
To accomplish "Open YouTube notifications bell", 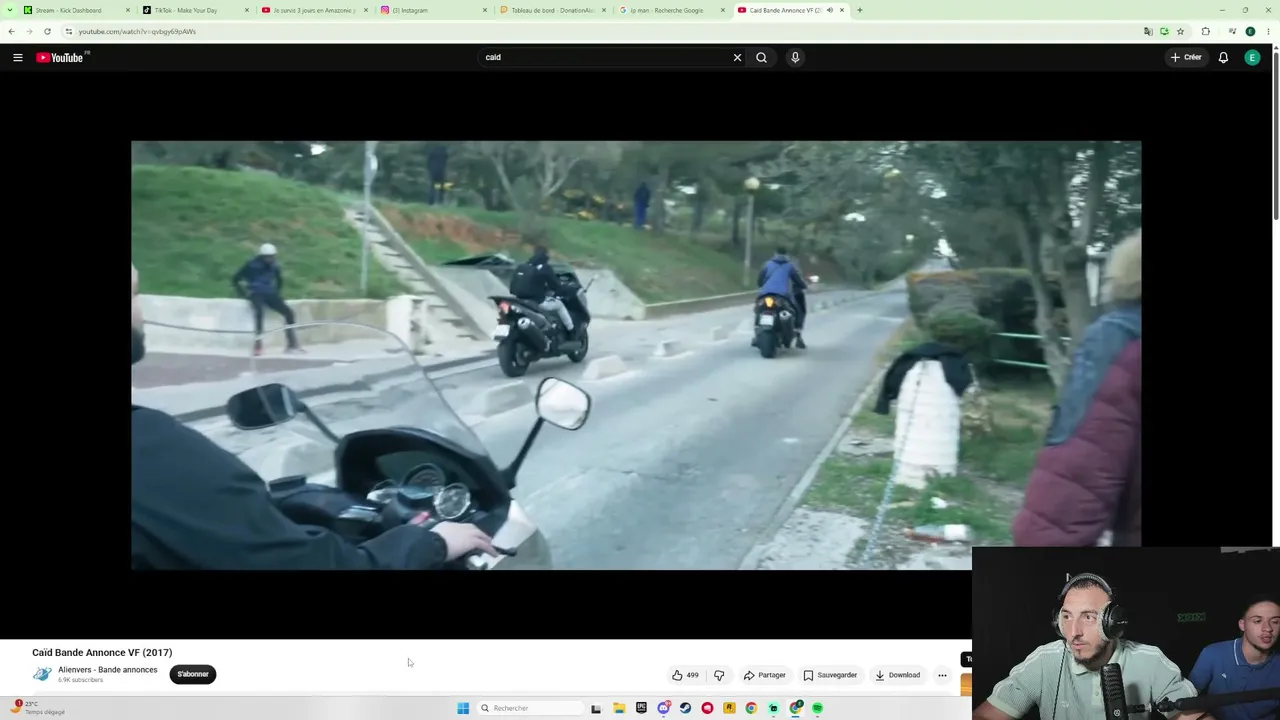I will click(1223, 58).
